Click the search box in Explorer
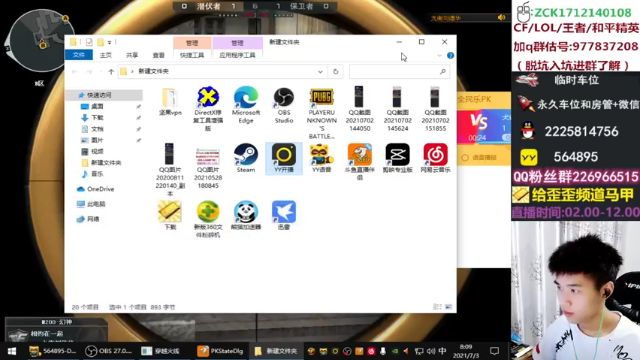Image resolution: width=640 pixels, height=360 pixels. click(x=399, y=71)
